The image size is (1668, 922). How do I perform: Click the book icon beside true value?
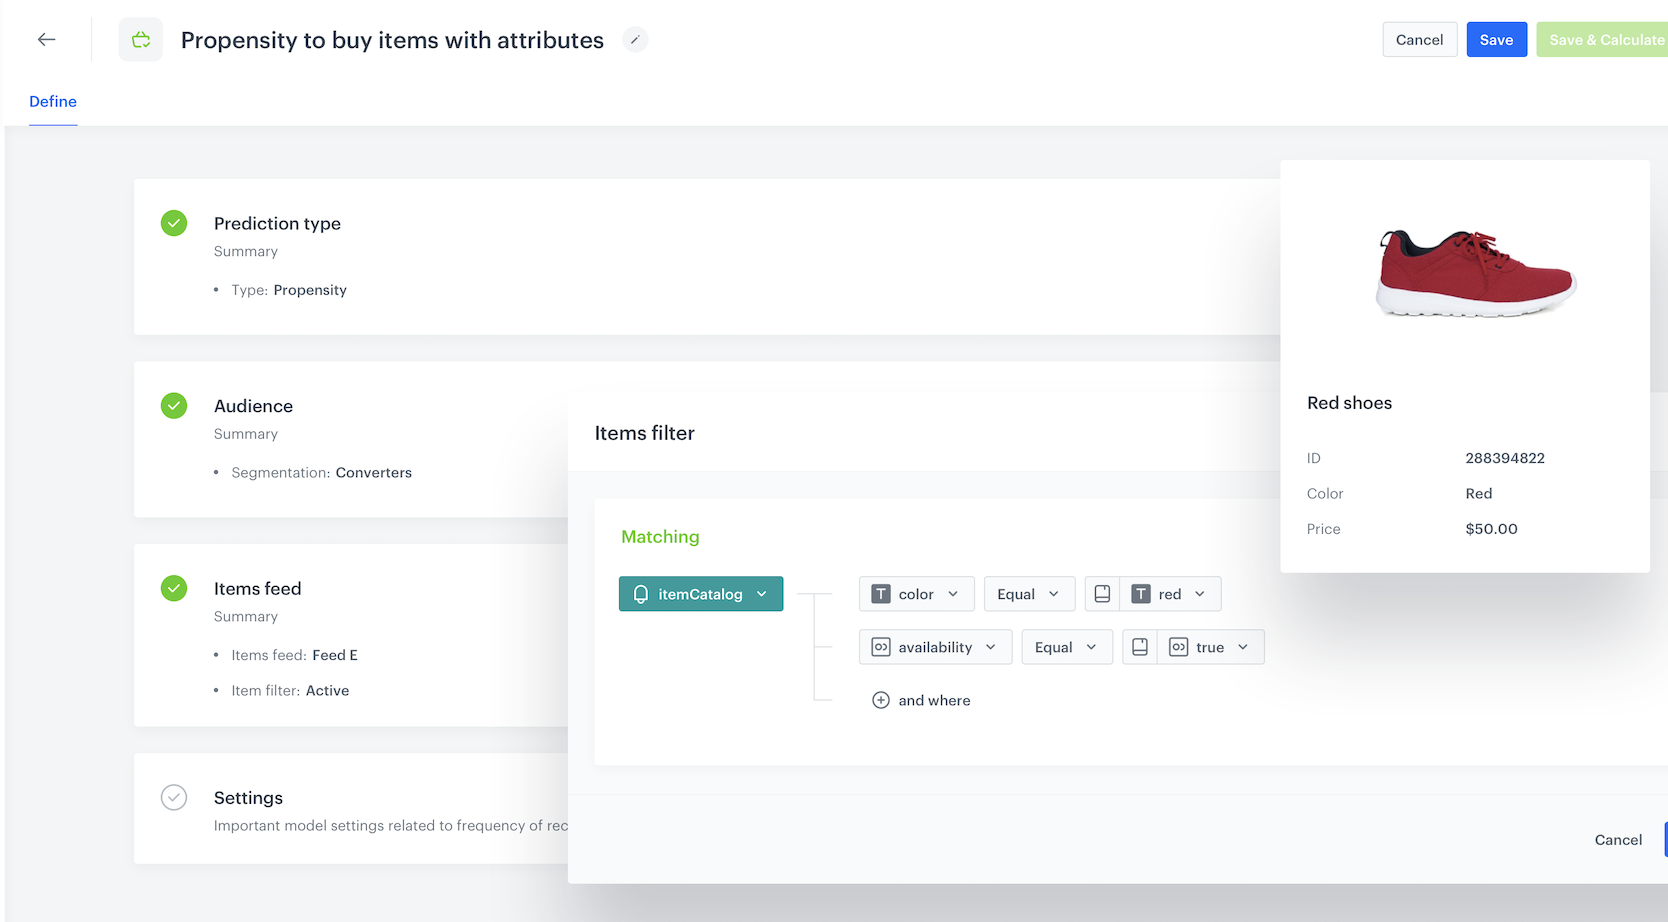(1140, 647)
